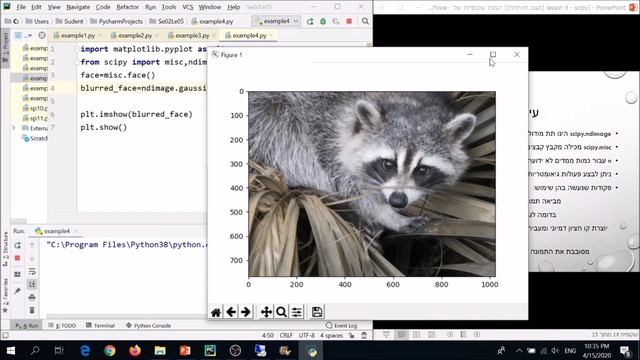Open Configure subplots in Figure 1

297,312
